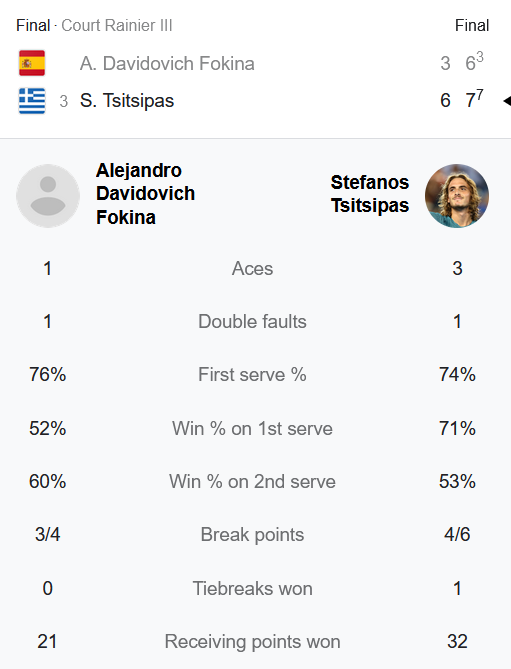Select the Aces stat row label
This screenshot has width=511, height=669.
click(253, 269)
